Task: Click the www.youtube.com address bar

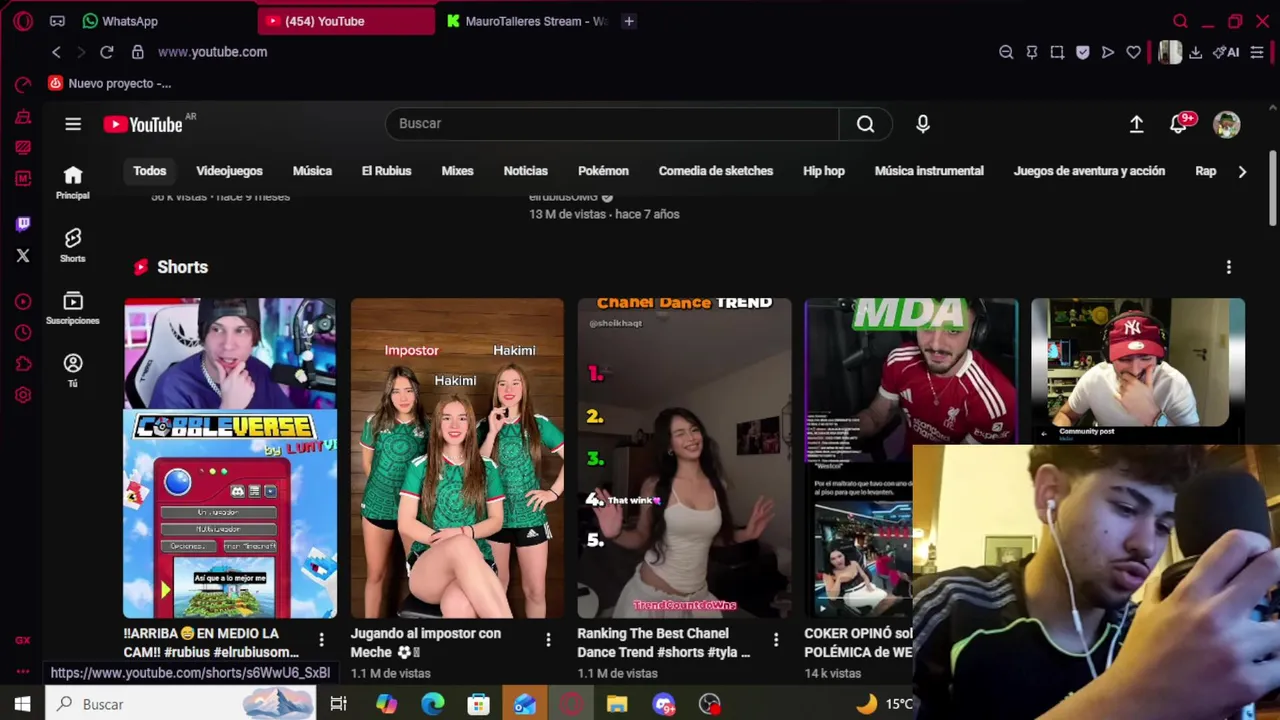Action: pyautogui.click(x=212, y=52)
